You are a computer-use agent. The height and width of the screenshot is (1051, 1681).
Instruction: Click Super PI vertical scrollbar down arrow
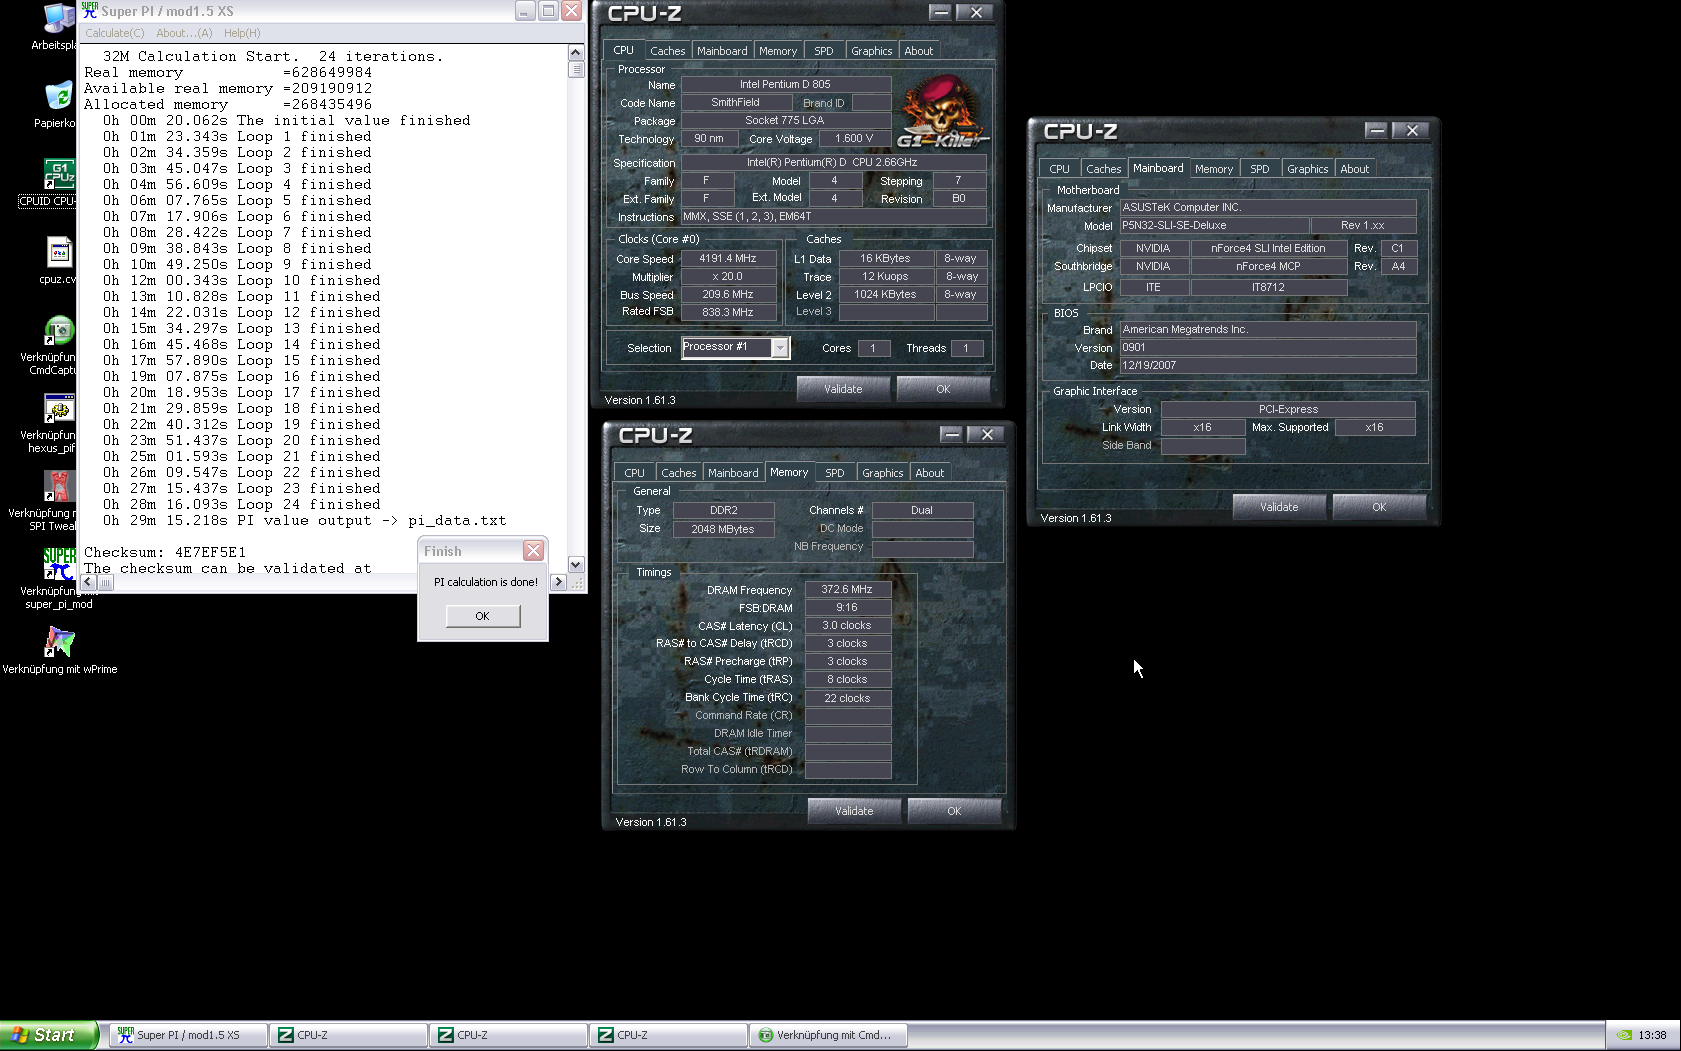coord(575,564)
